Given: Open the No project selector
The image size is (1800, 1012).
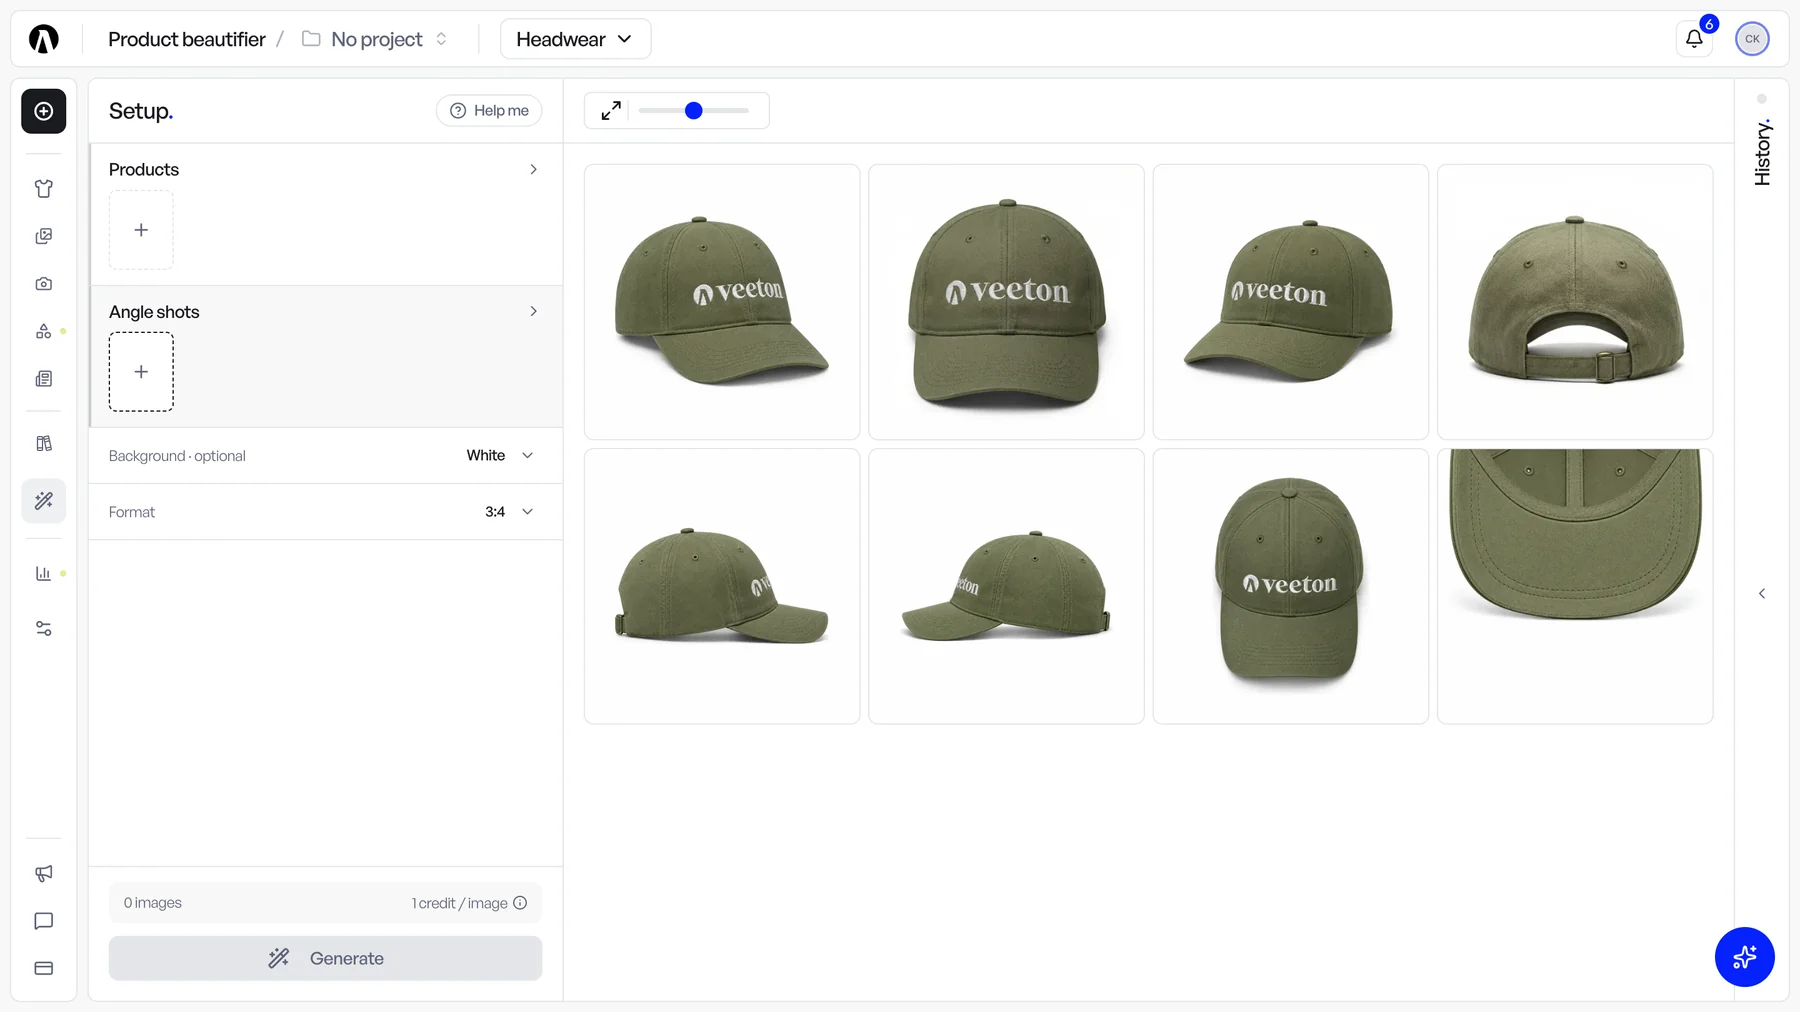Looking at the screenshot, I should [376, 39].
